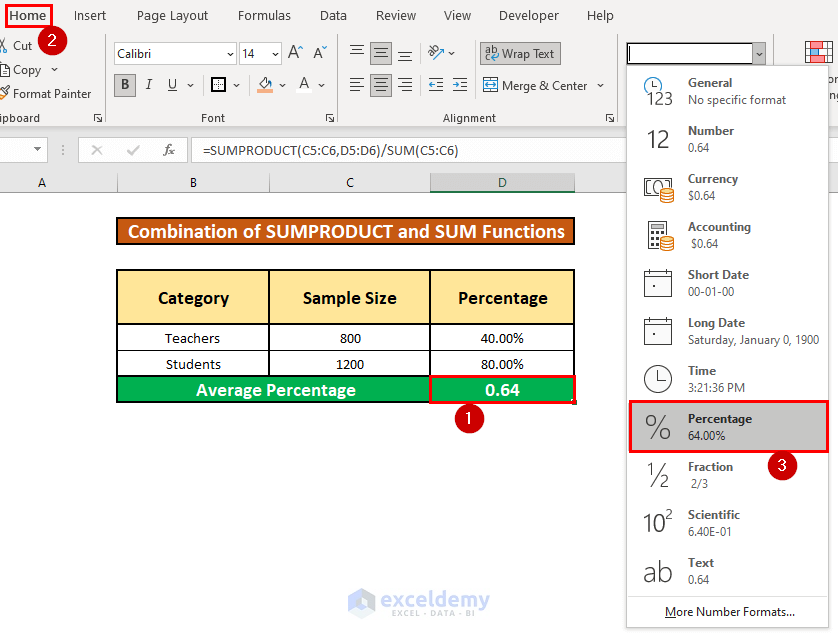Expand the Borders options arrow

pyautogui.click(x=236, y=85)
